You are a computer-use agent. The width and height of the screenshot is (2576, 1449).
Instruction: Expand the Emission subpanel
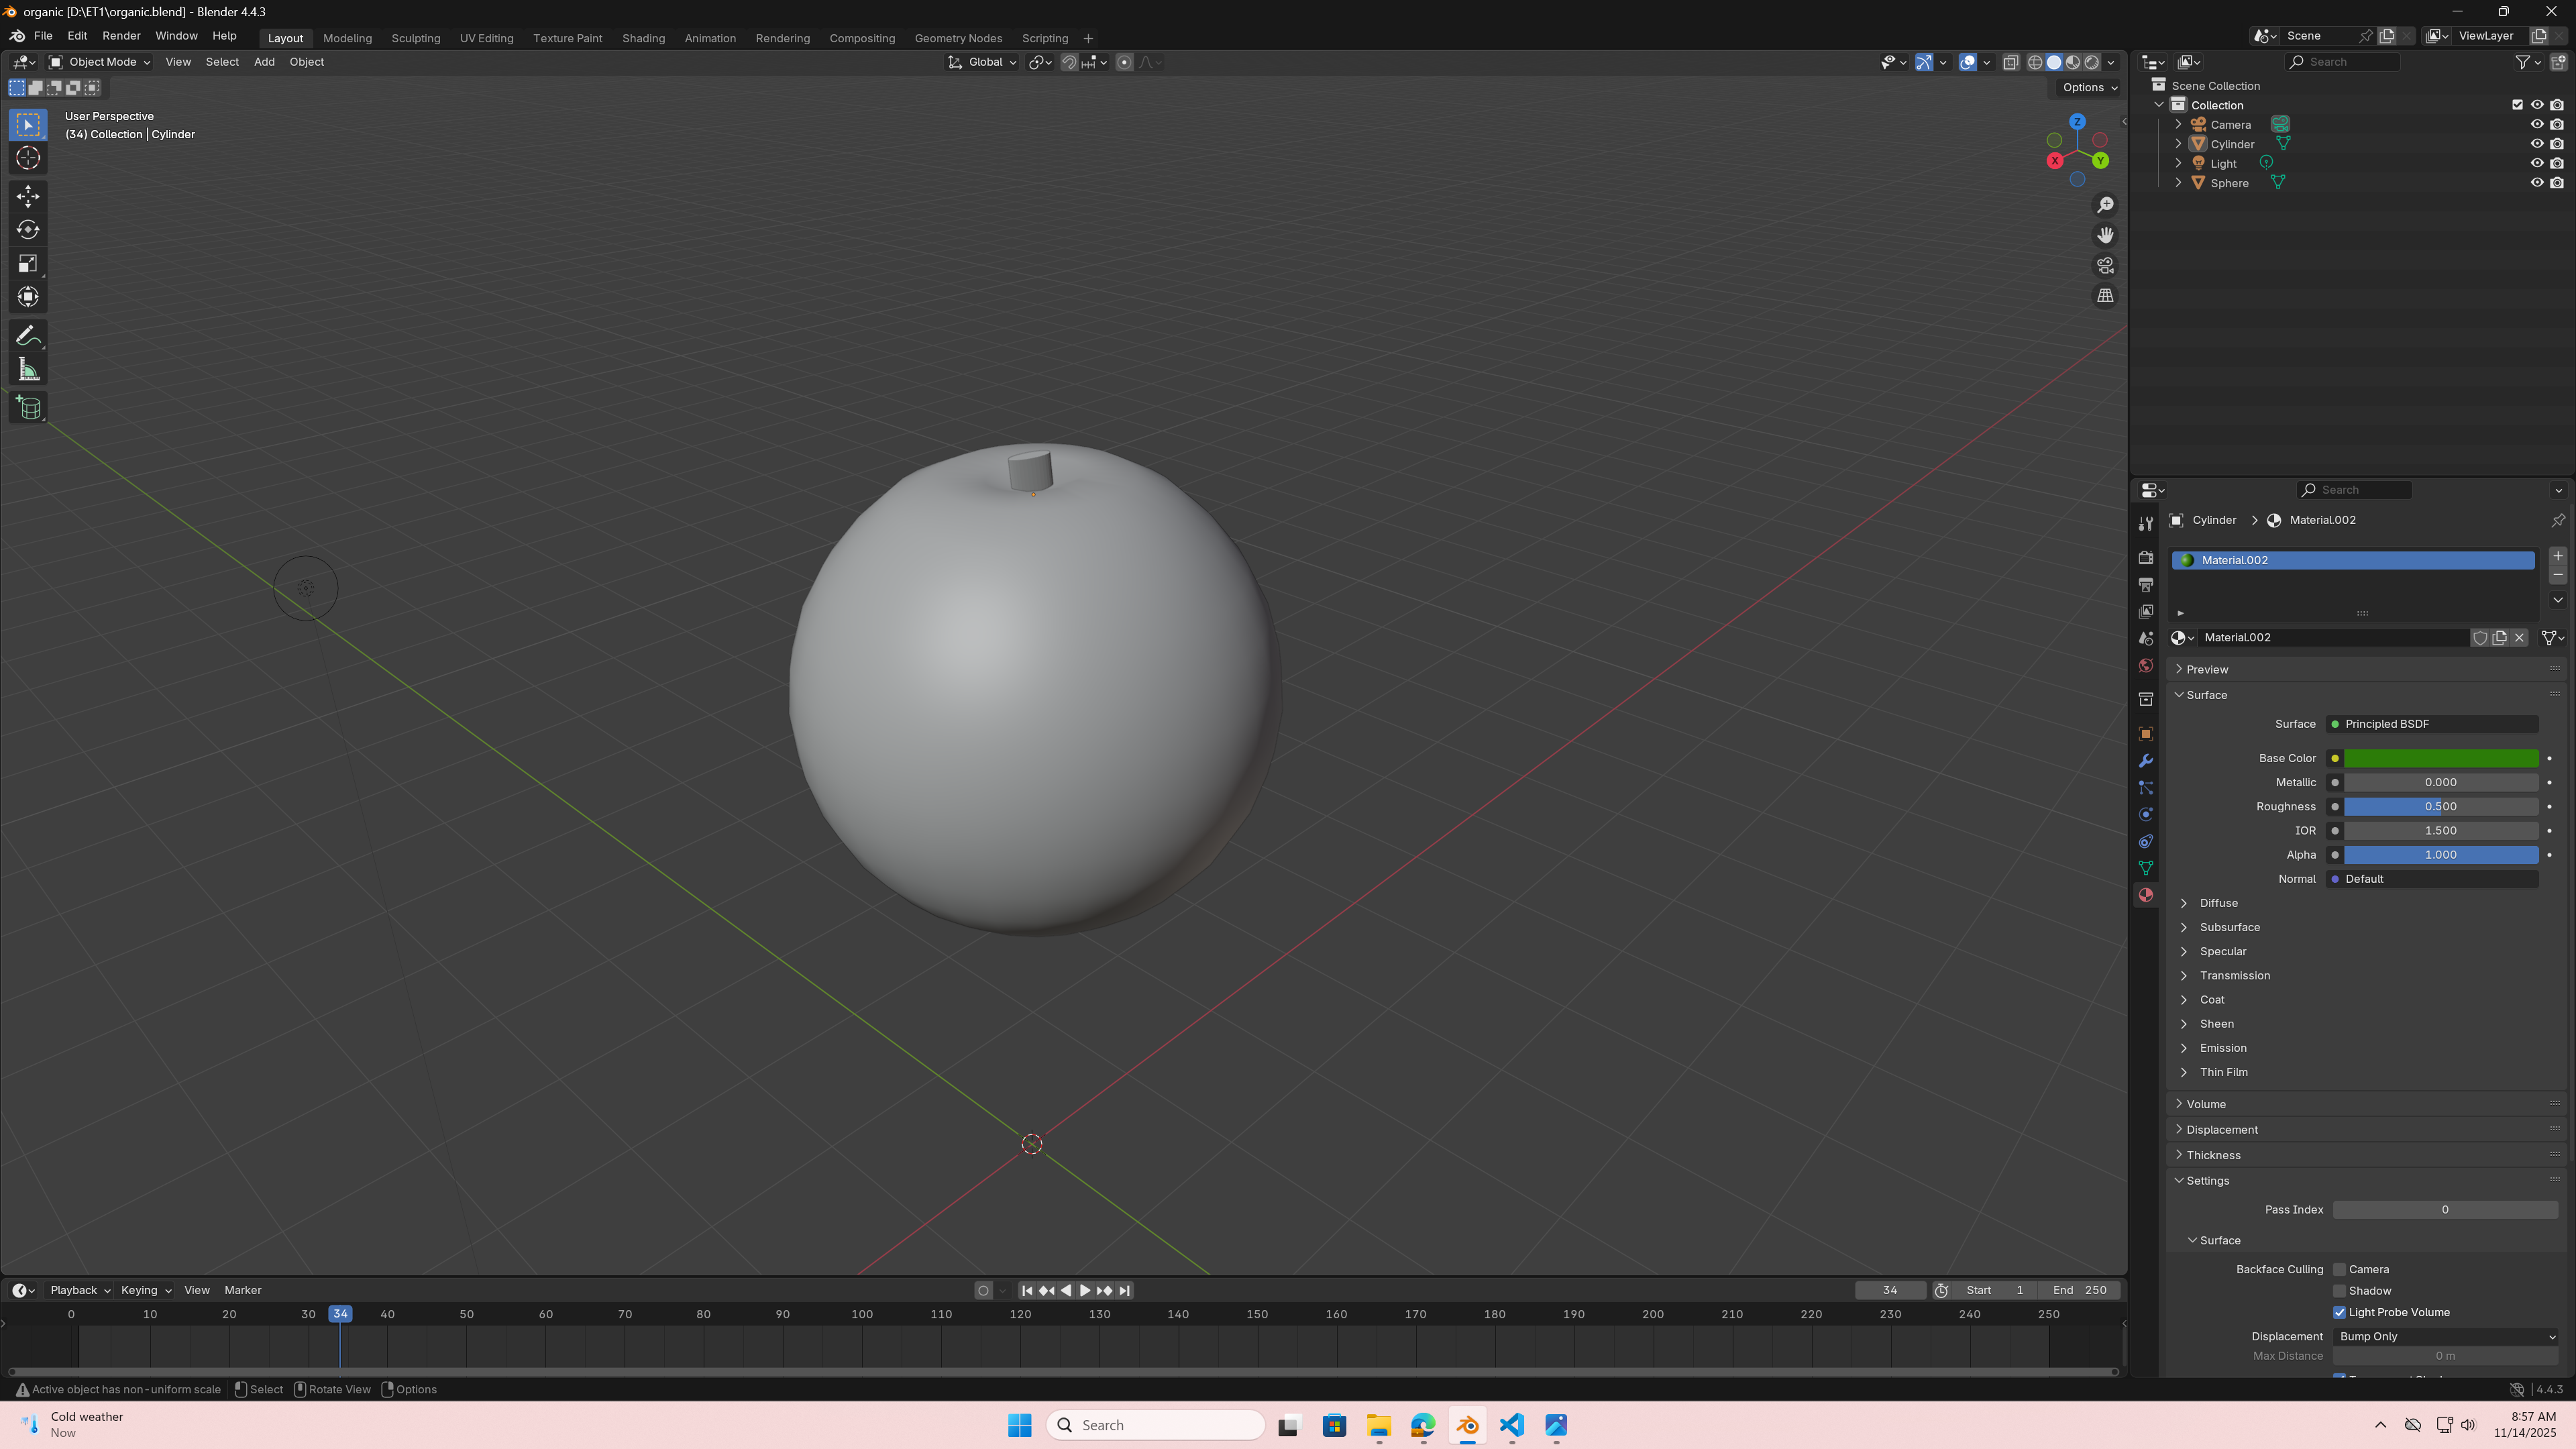[x=2222, y=1048]
